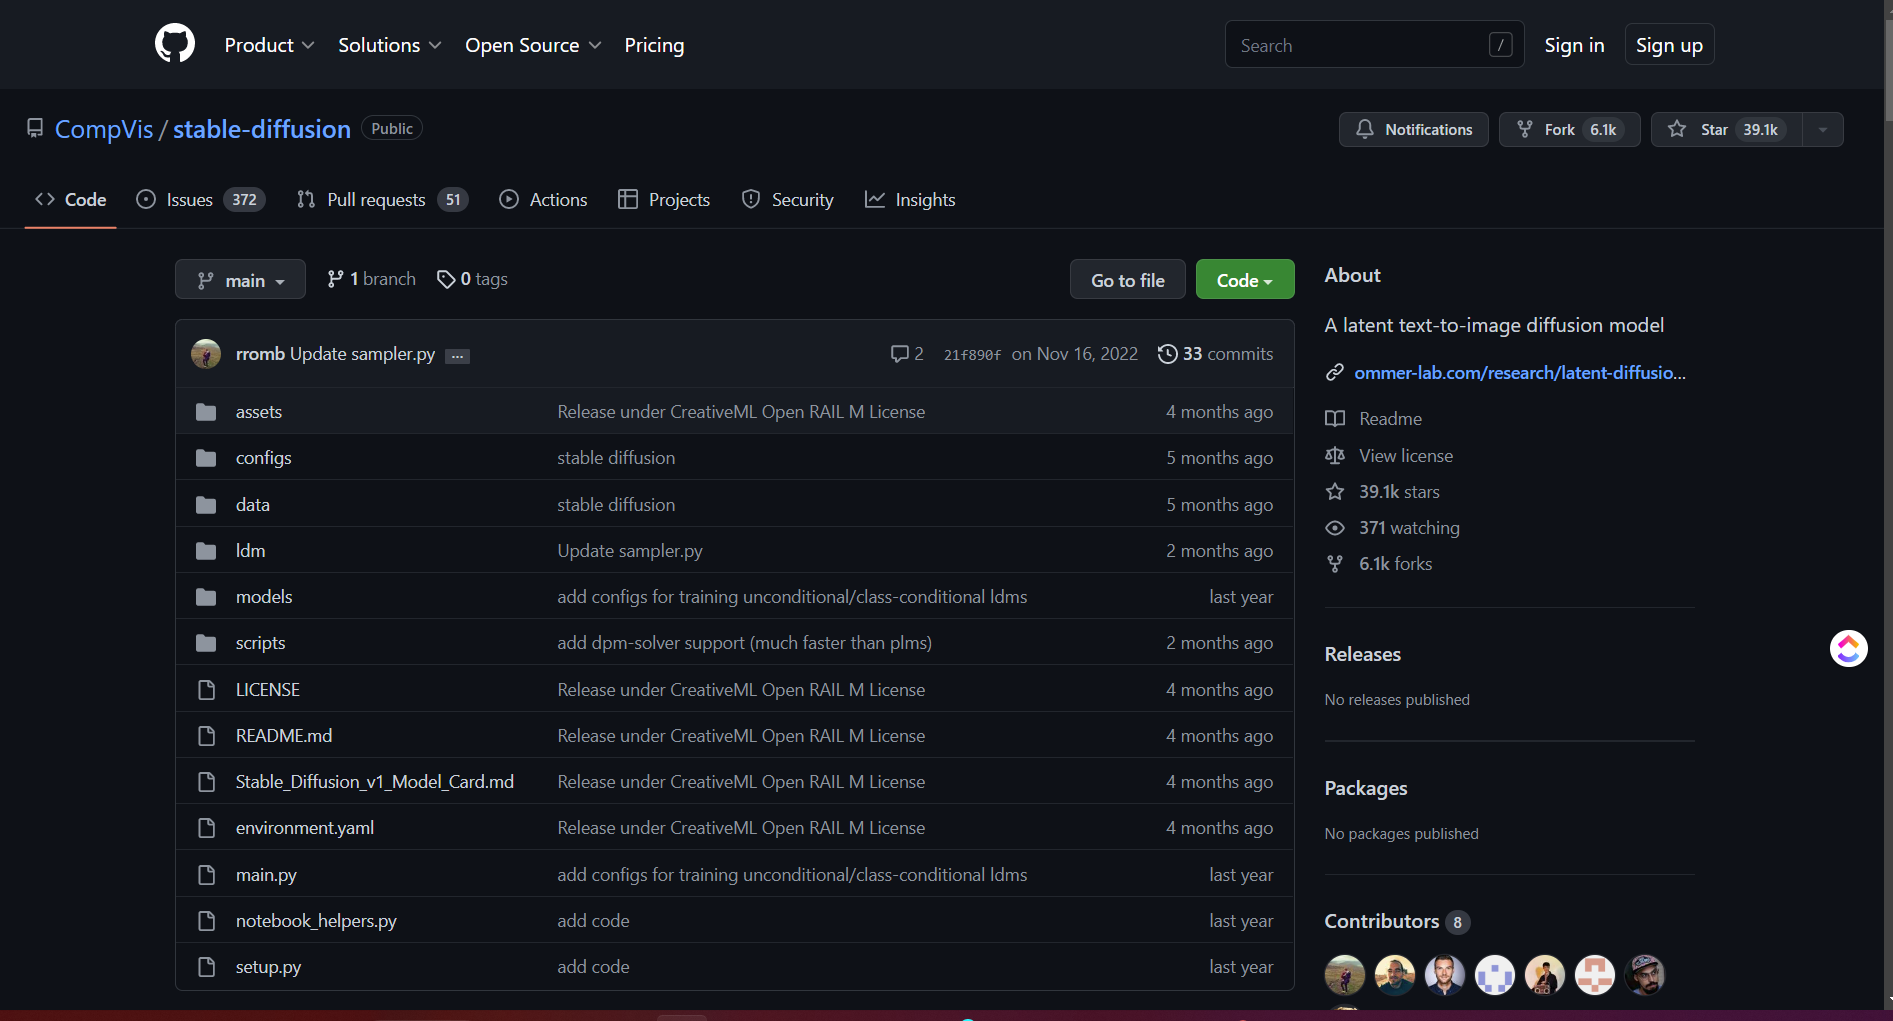1893x1021 pixels.
Task: Open the main branch dropdown
Action: (x=240, y=280)
